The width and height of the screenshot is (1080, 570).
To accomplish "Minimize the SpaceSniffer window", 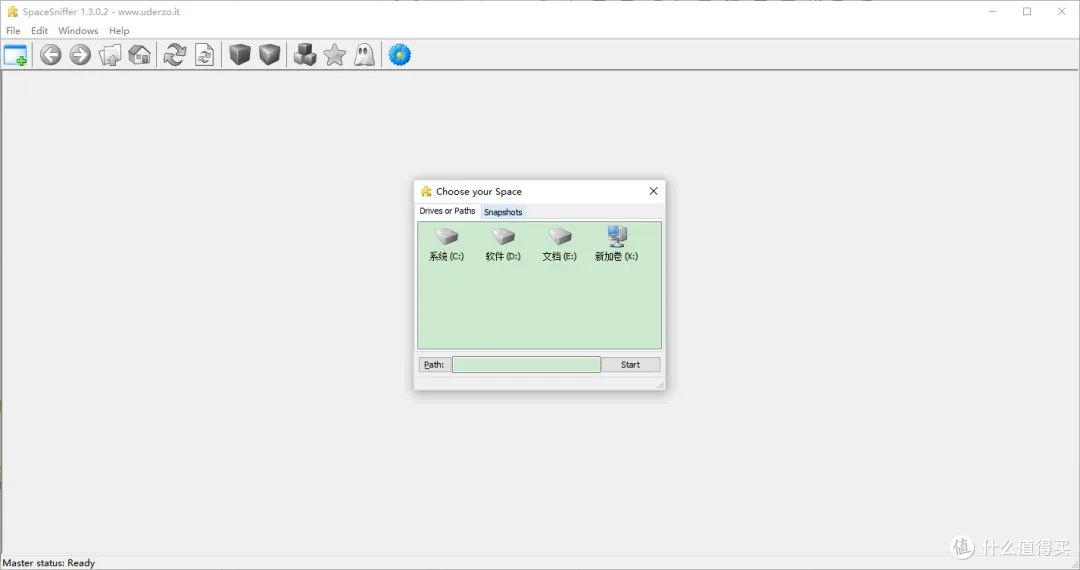I will point(993,12).
